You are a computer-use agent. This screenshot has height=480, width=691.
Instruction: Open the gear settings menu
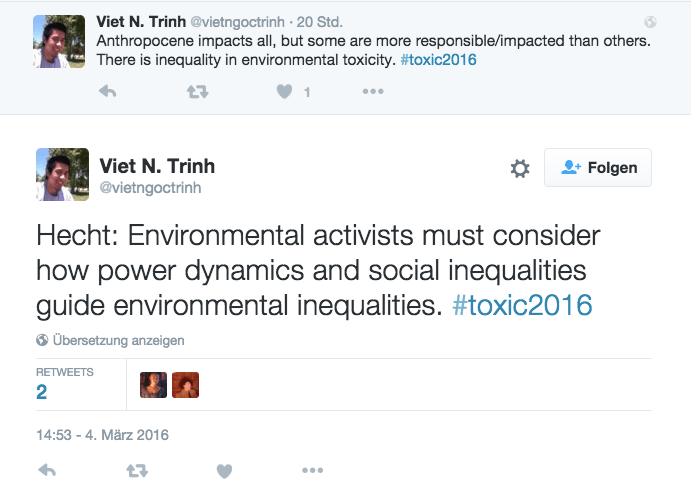coord(520,169)
